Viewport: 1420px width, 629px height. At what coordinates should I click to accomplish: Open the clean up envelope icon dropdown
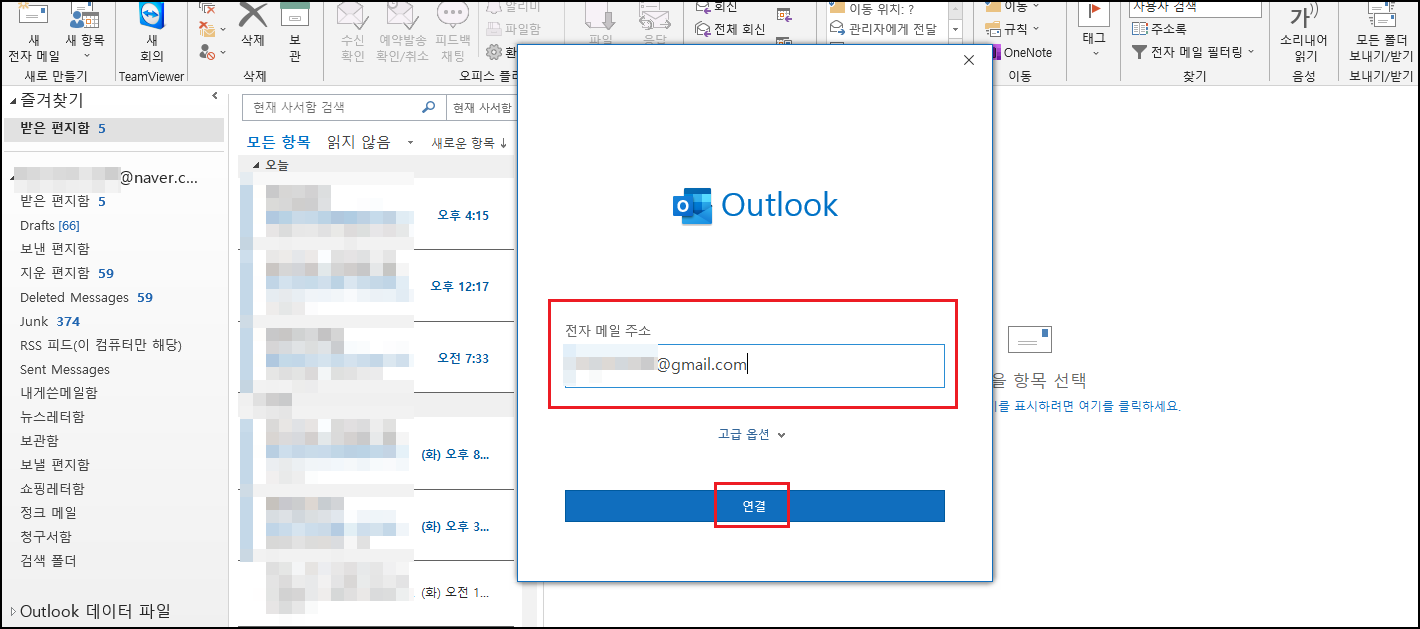211,29
